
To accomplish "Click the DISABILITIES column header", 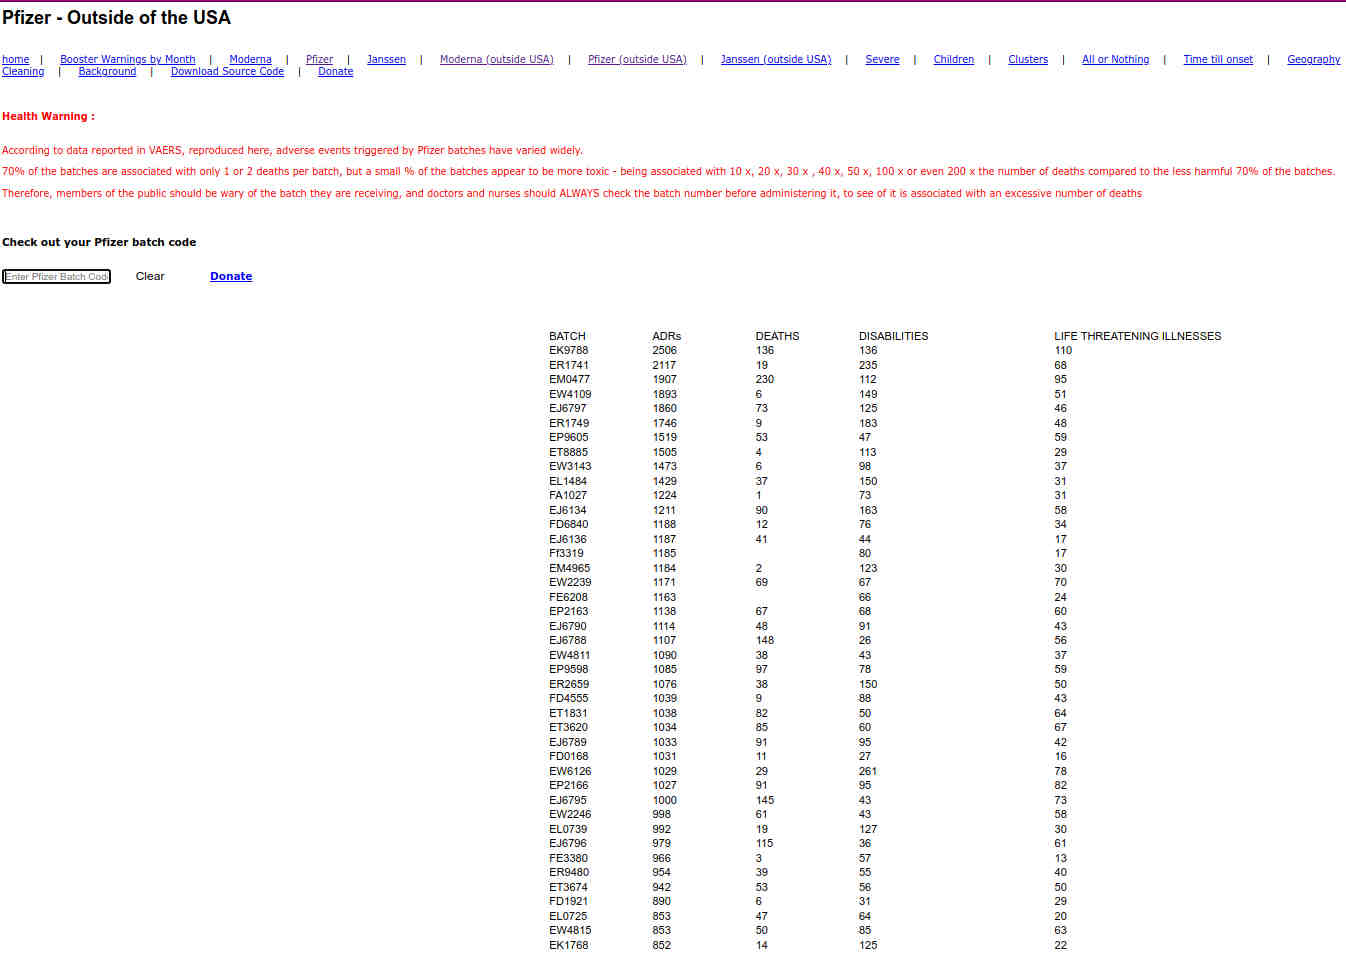I will tap(894, 337).
